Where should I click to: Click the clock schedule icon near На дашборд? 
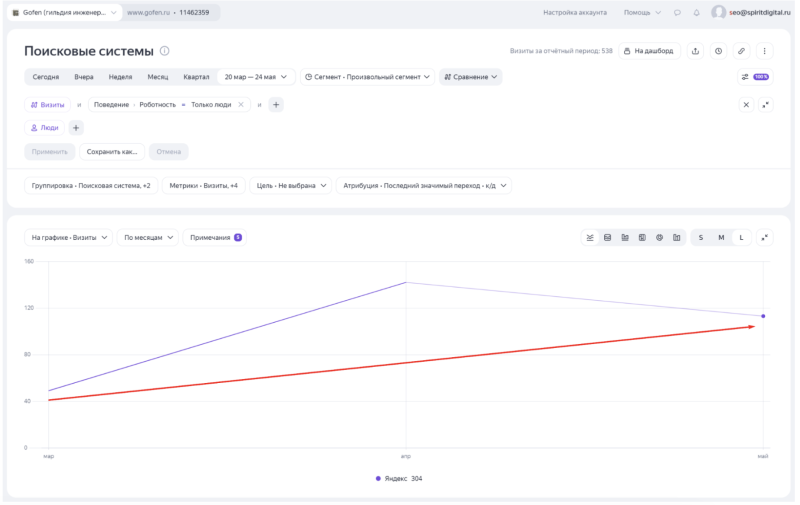[x=718, y=51]
